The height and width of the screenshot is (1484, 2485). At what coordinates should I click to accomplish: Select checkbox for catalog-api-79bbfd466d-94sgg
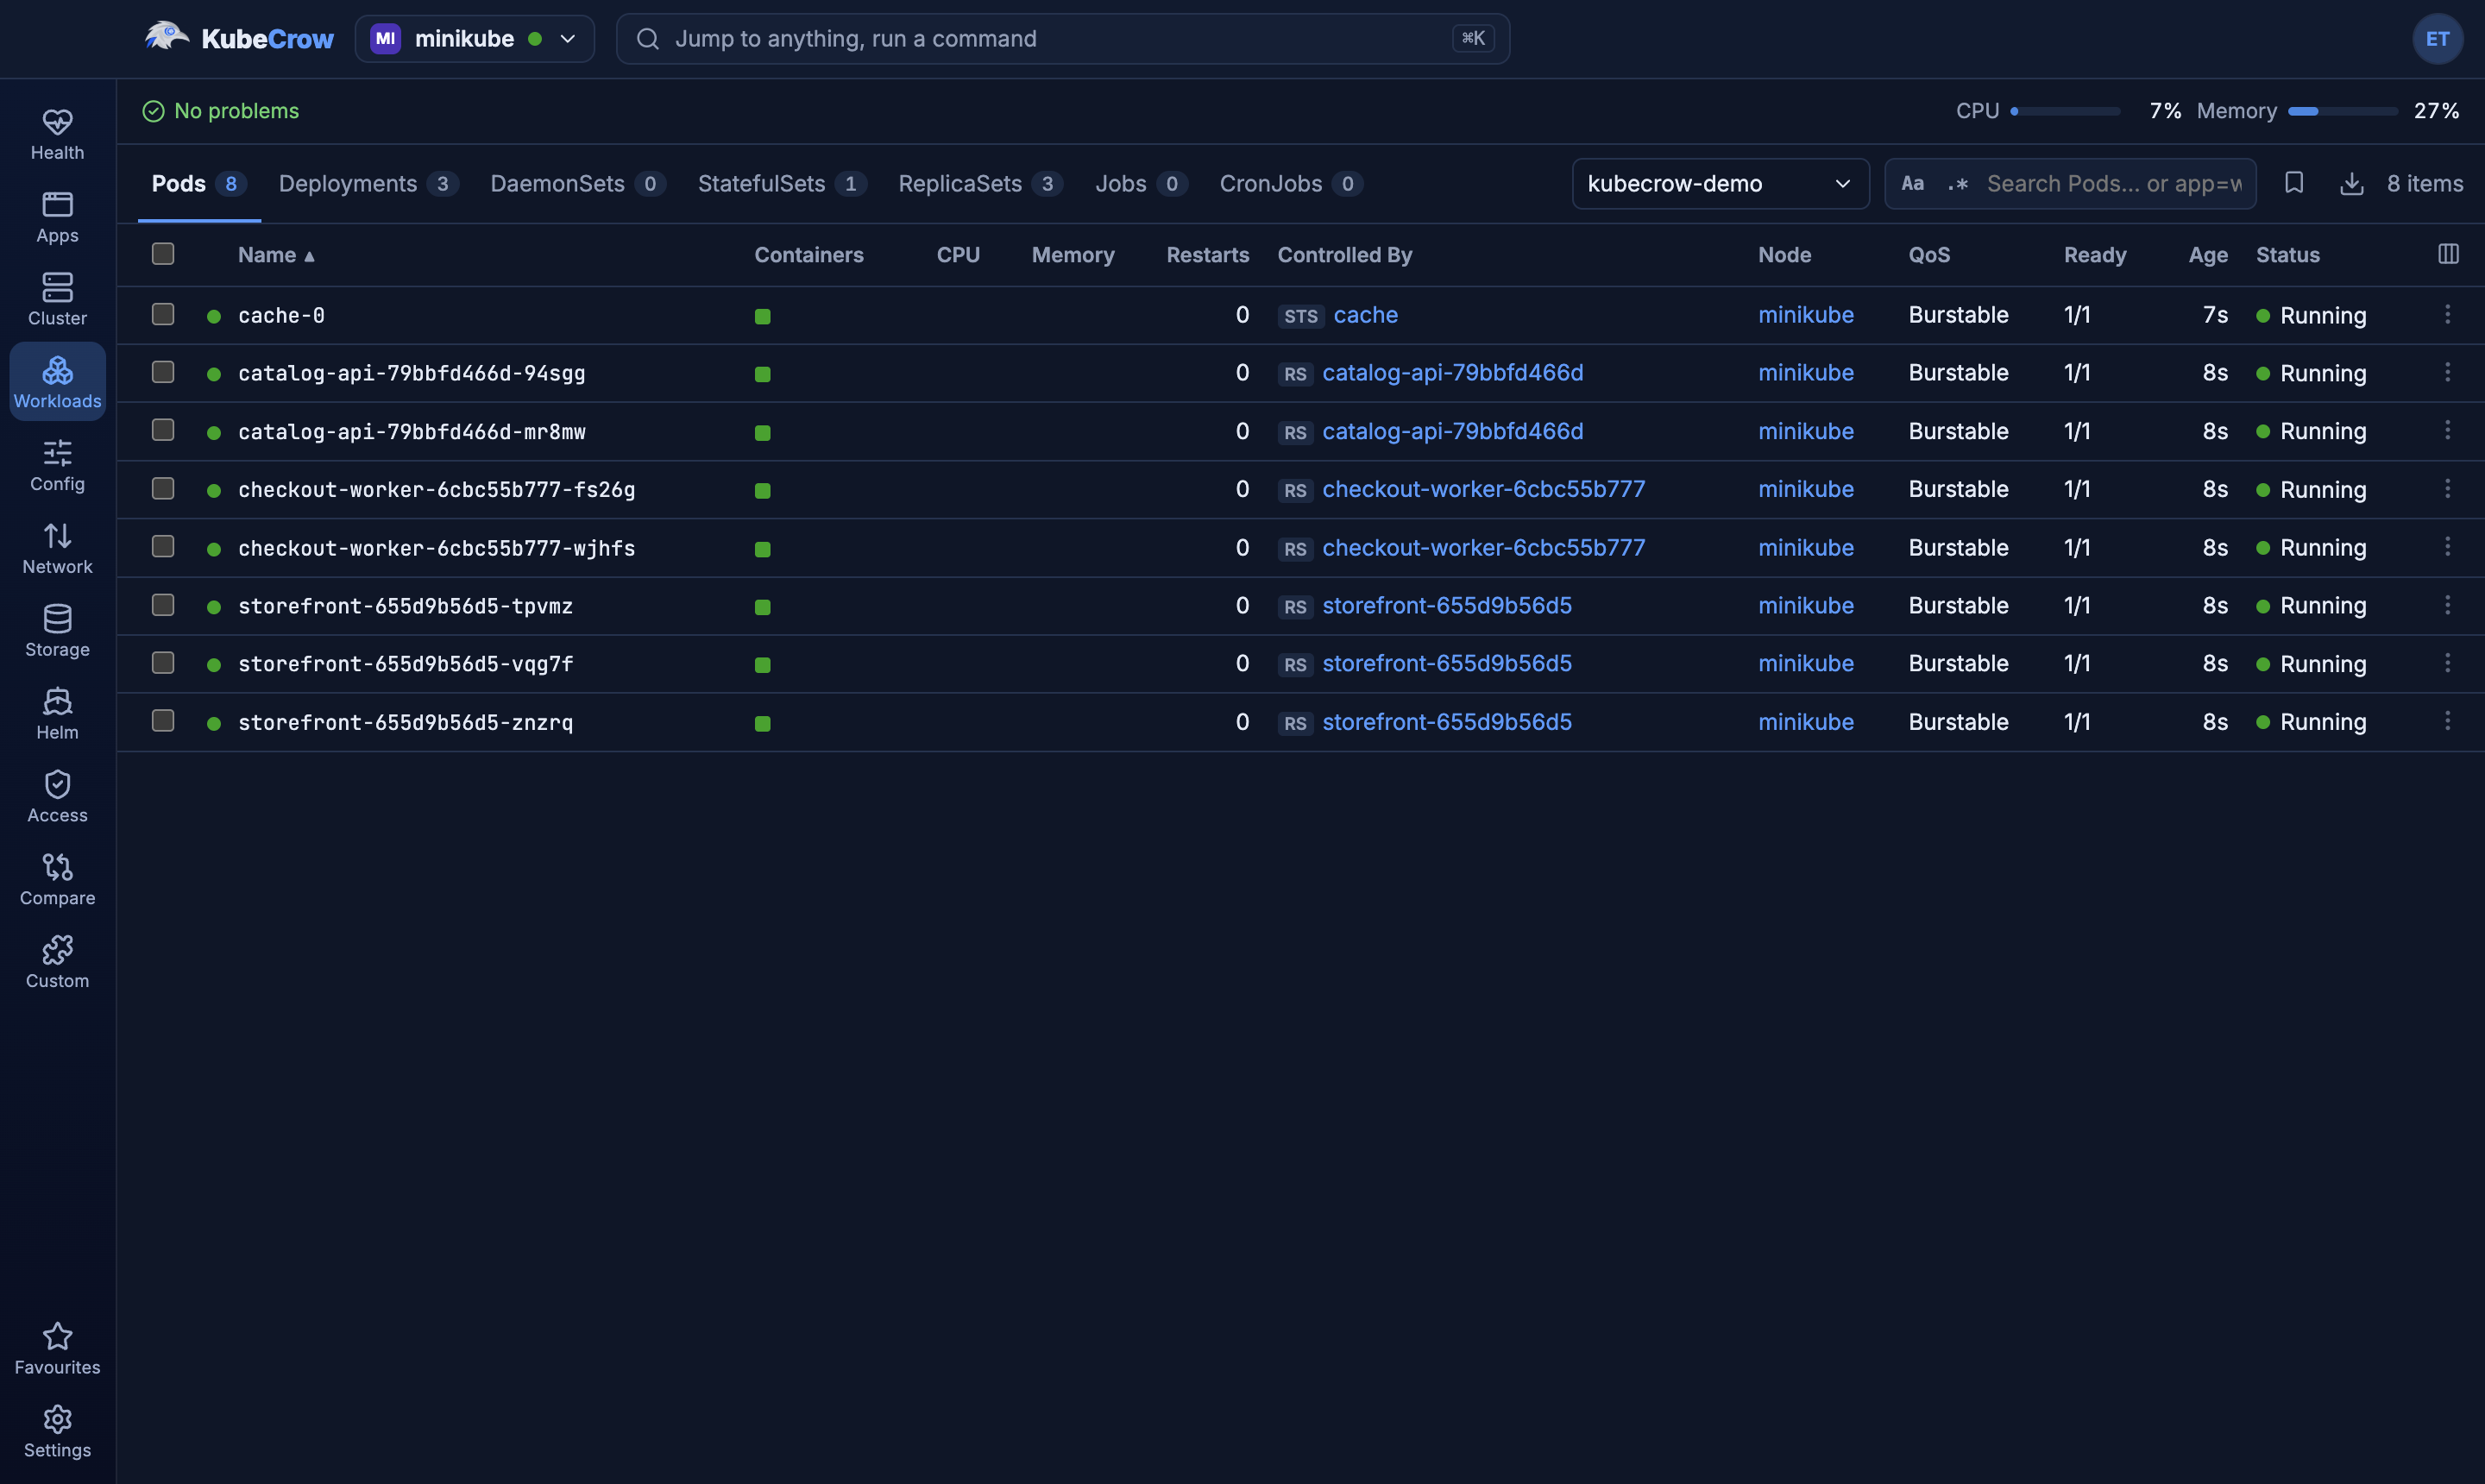click(x=163, y=372)
